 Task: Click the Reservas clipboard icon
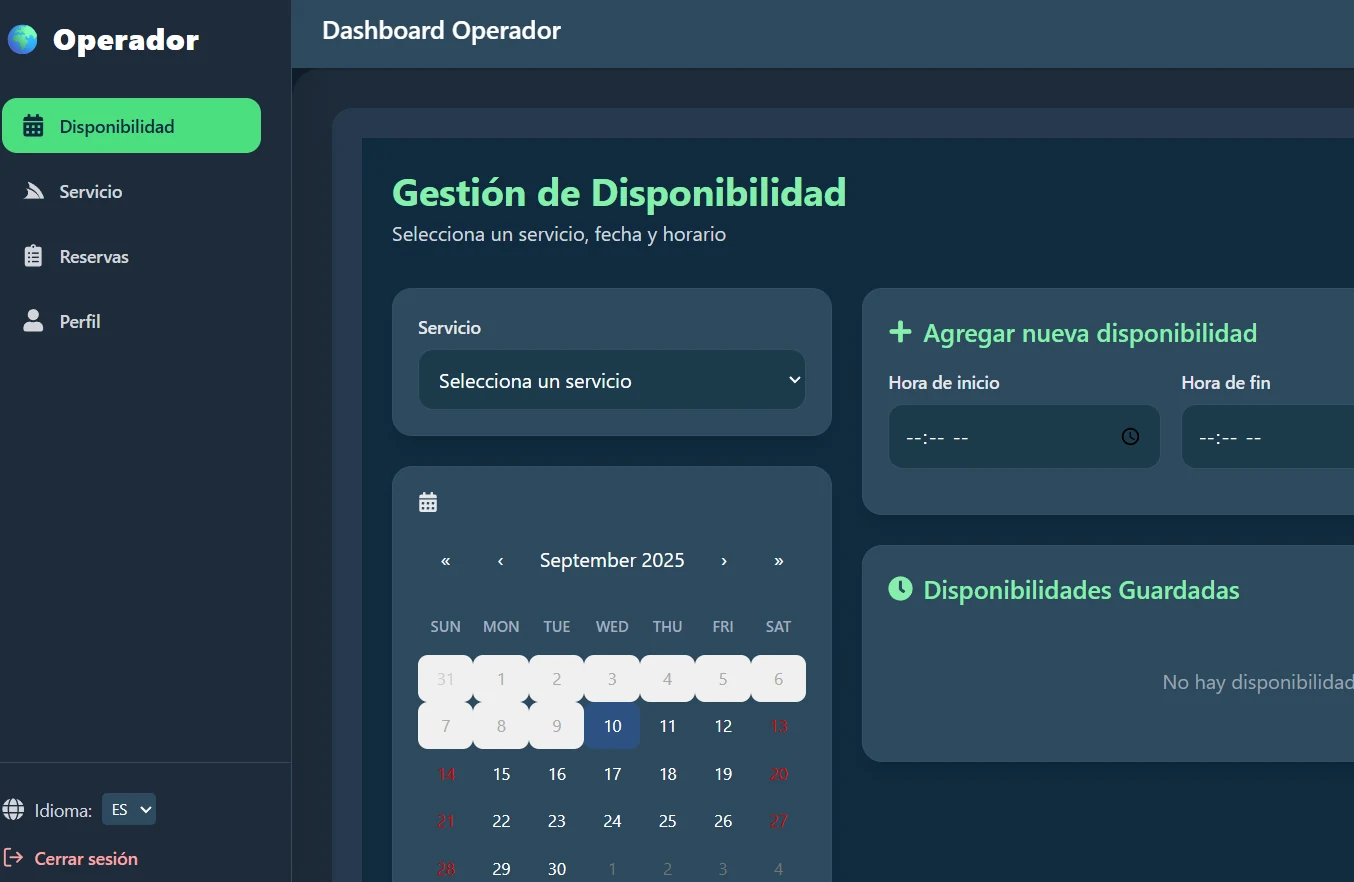(x=33, y=257)
